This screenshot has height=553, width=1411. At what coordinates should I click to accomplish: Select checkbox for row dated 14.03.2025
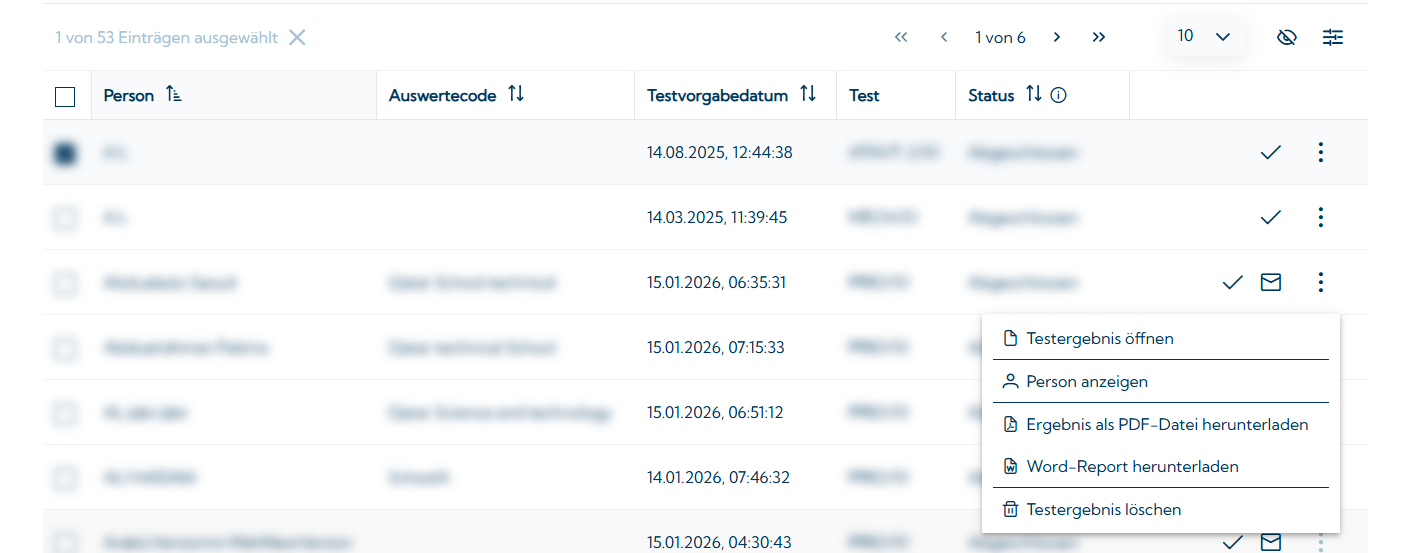tap(65, 219)
